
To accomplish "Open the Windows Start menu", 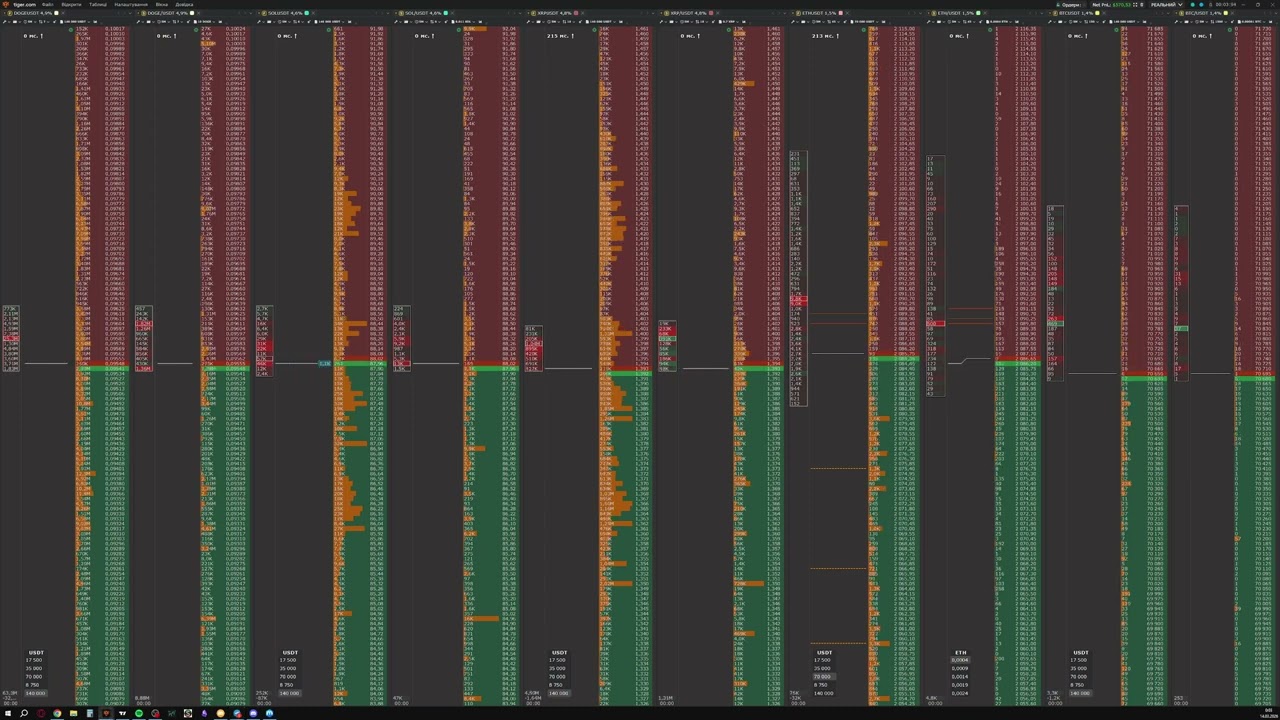I will (8, 713).
